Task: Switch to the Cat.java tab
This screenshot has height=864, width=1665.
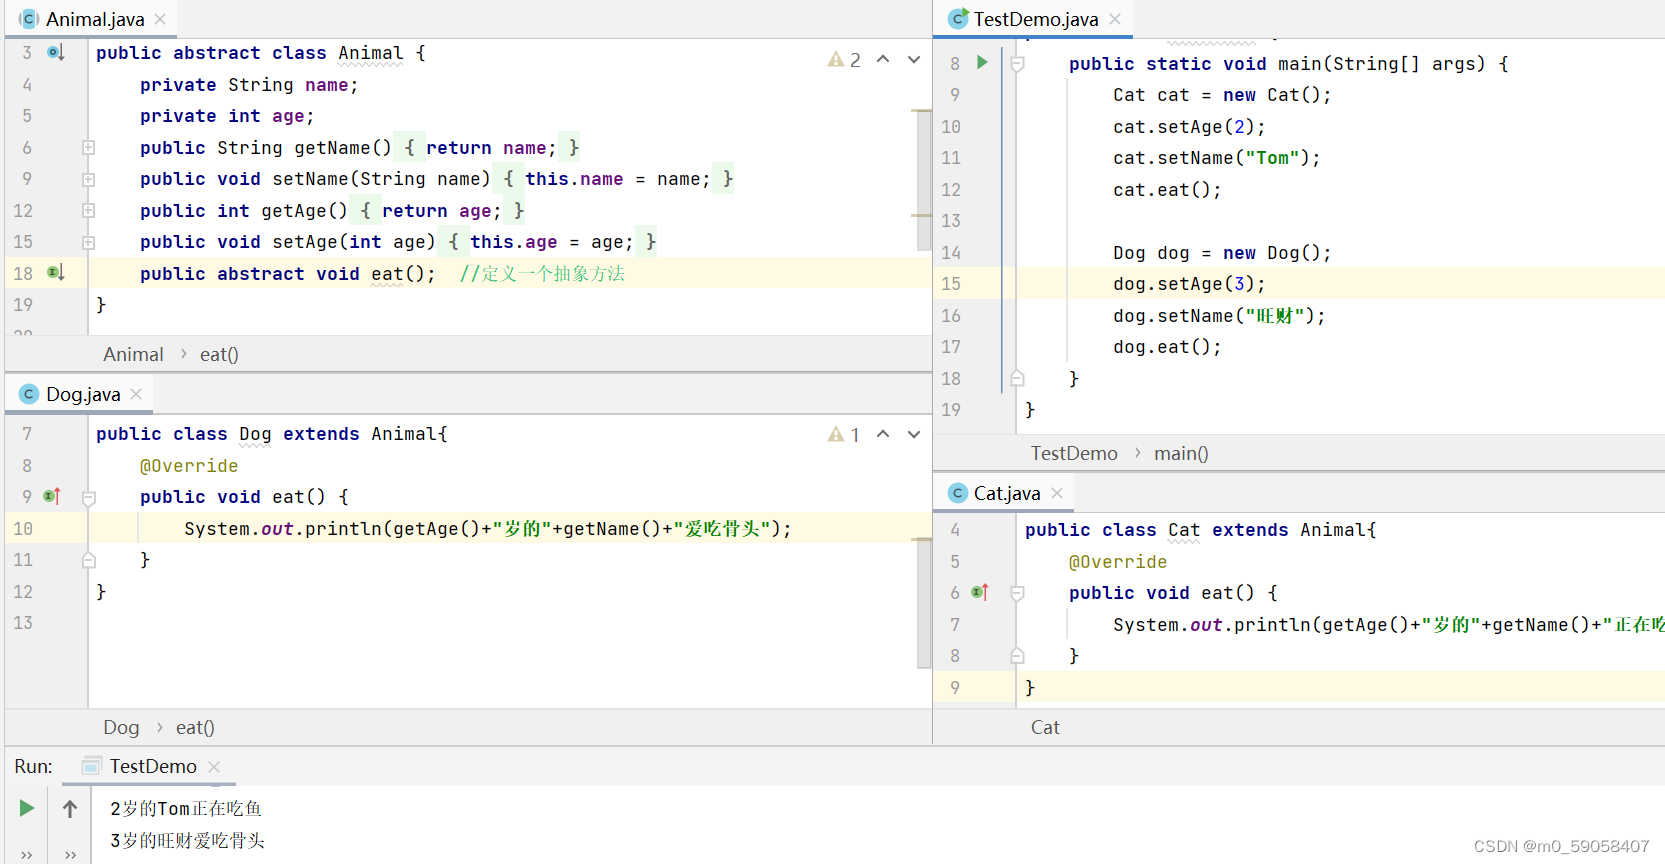Action: (x=1006, y=493)
